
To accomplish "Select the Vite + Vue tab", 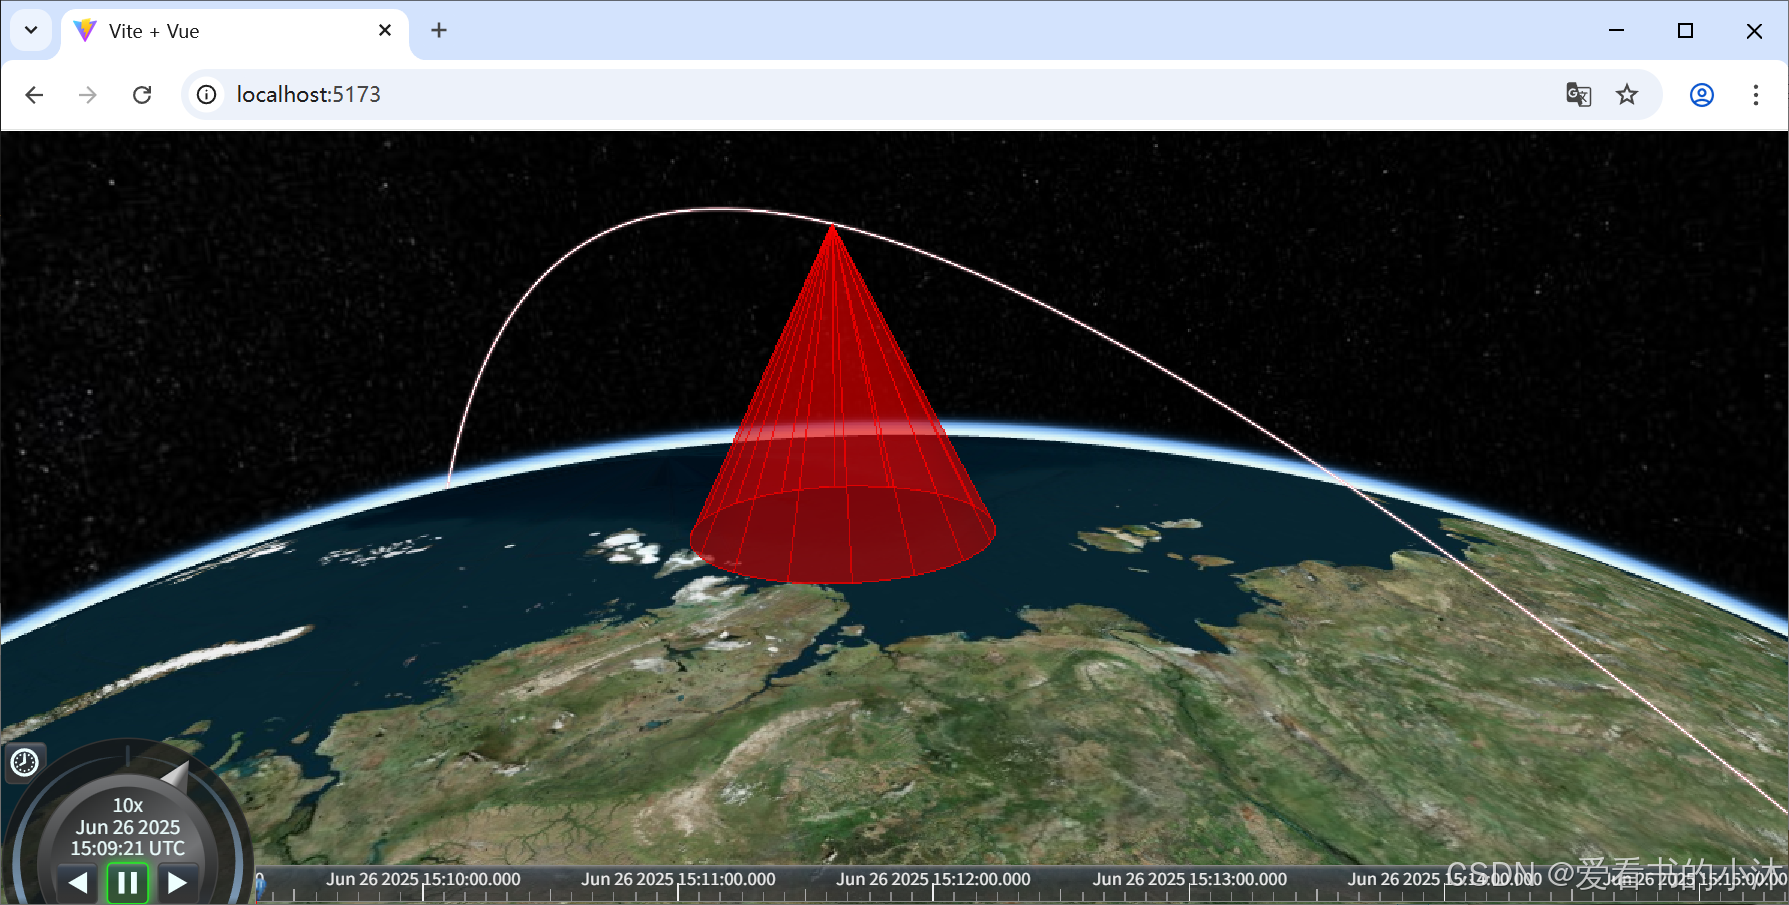I will [x=235, y=31].
